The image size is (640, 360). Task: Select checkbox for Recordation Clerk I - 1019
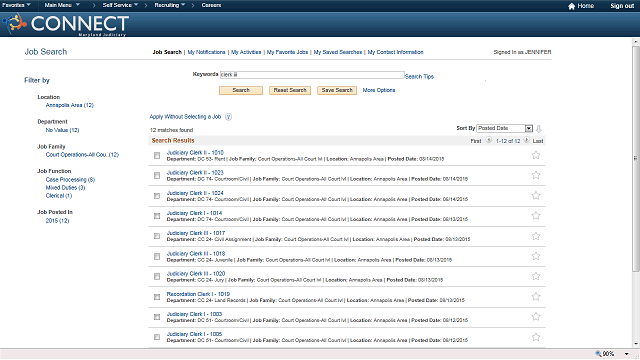[x=157, y=297]
